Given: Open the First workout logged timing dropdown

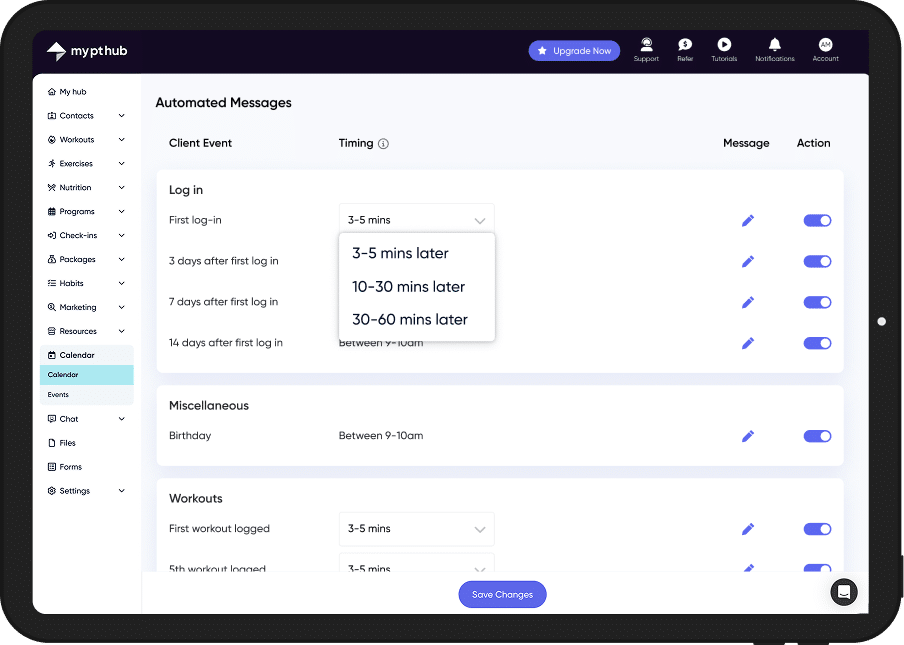Looking at the screenshot, I should [416, 529].
